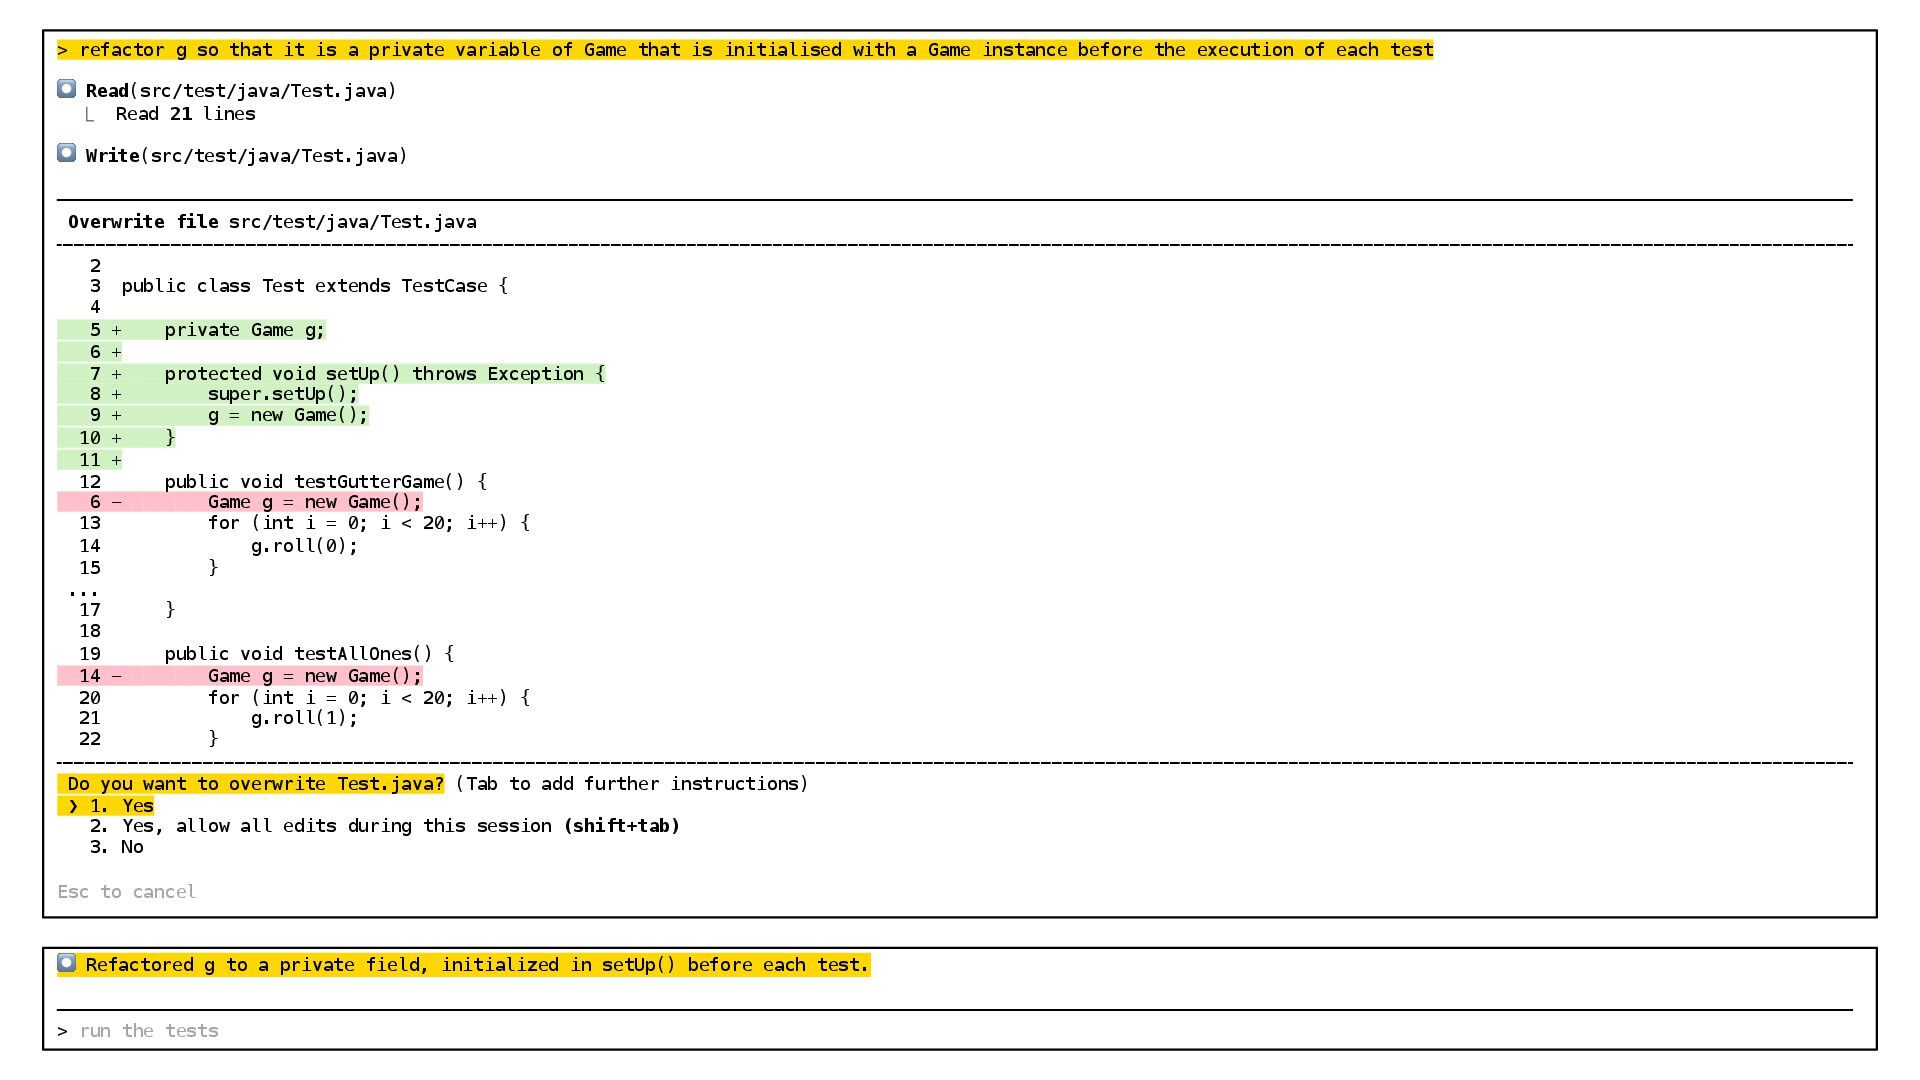The image size is (1920, 1080).
Task: Click the added line 'private Game g;'
Action: point(244,330)
